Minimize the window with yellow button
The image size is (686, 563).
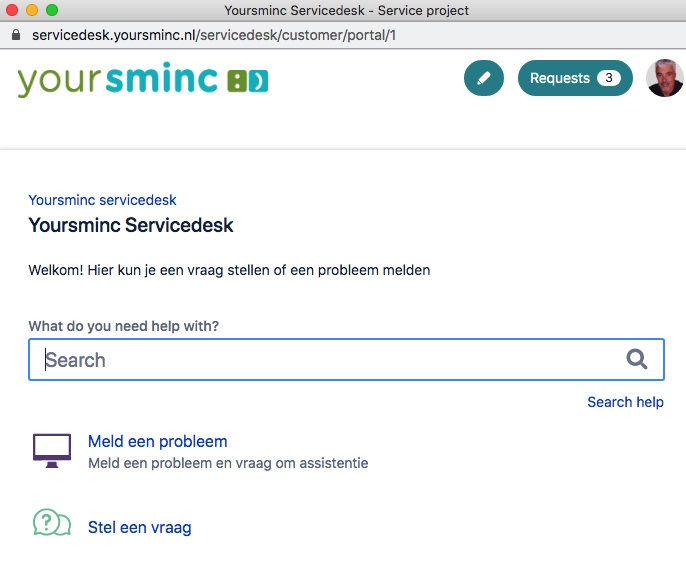click(32, 10)
